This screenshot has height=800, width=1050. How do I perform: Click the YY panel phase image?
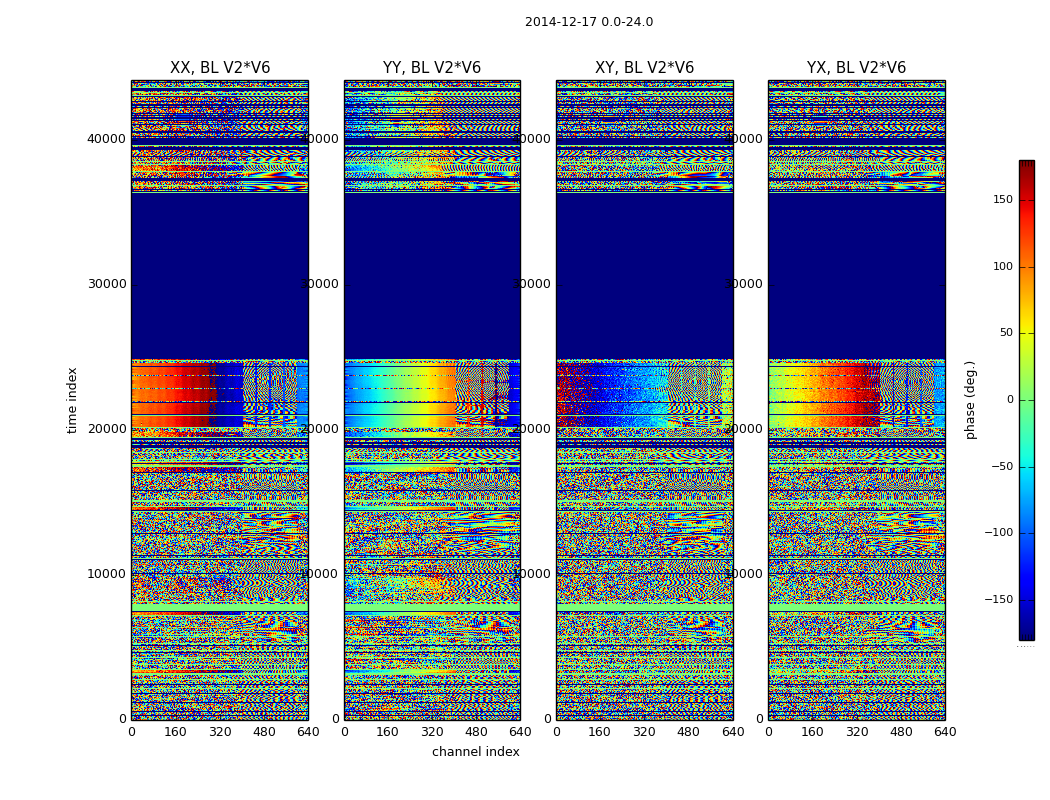pos(432,400)
